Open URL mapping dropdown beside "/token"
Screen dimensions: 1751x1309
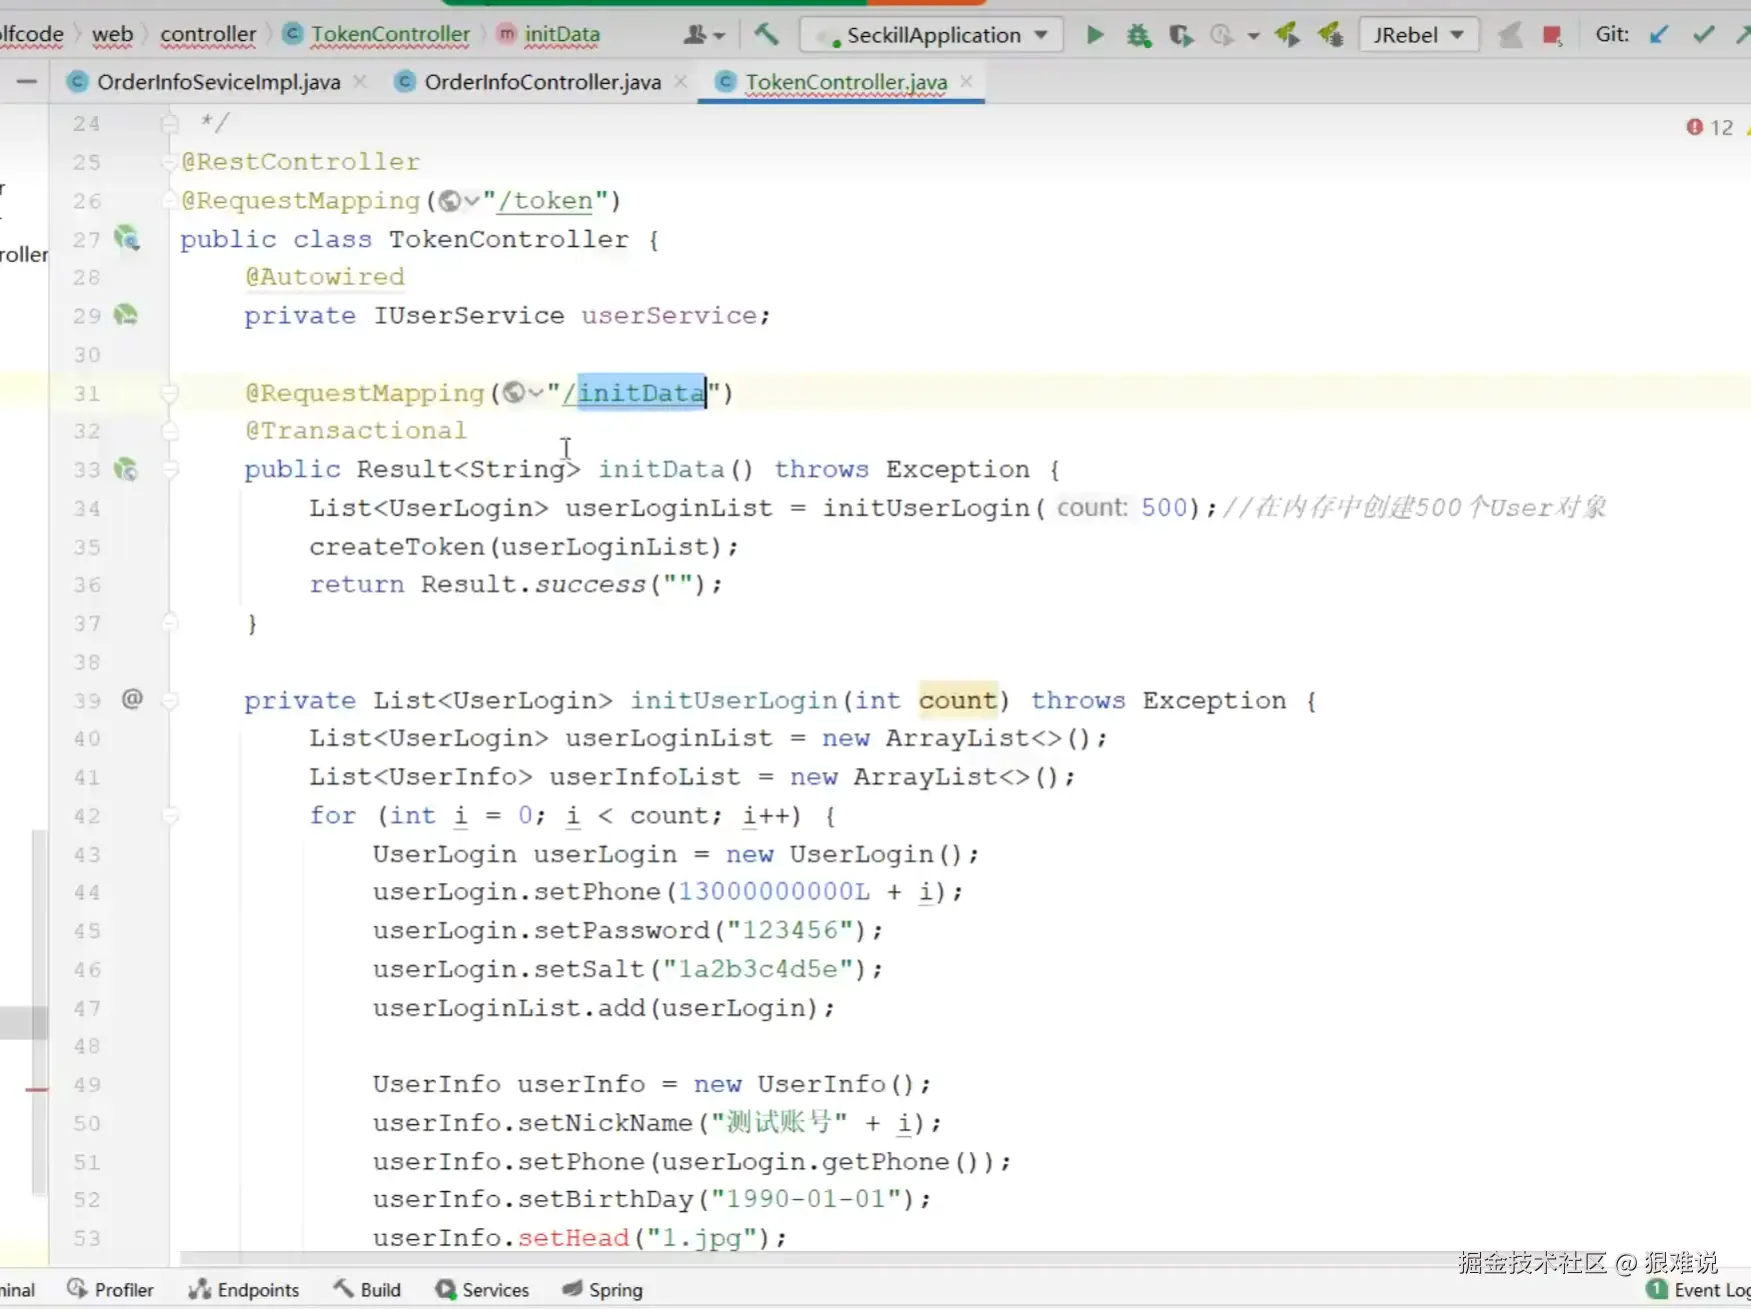click(x=459, y=201)
